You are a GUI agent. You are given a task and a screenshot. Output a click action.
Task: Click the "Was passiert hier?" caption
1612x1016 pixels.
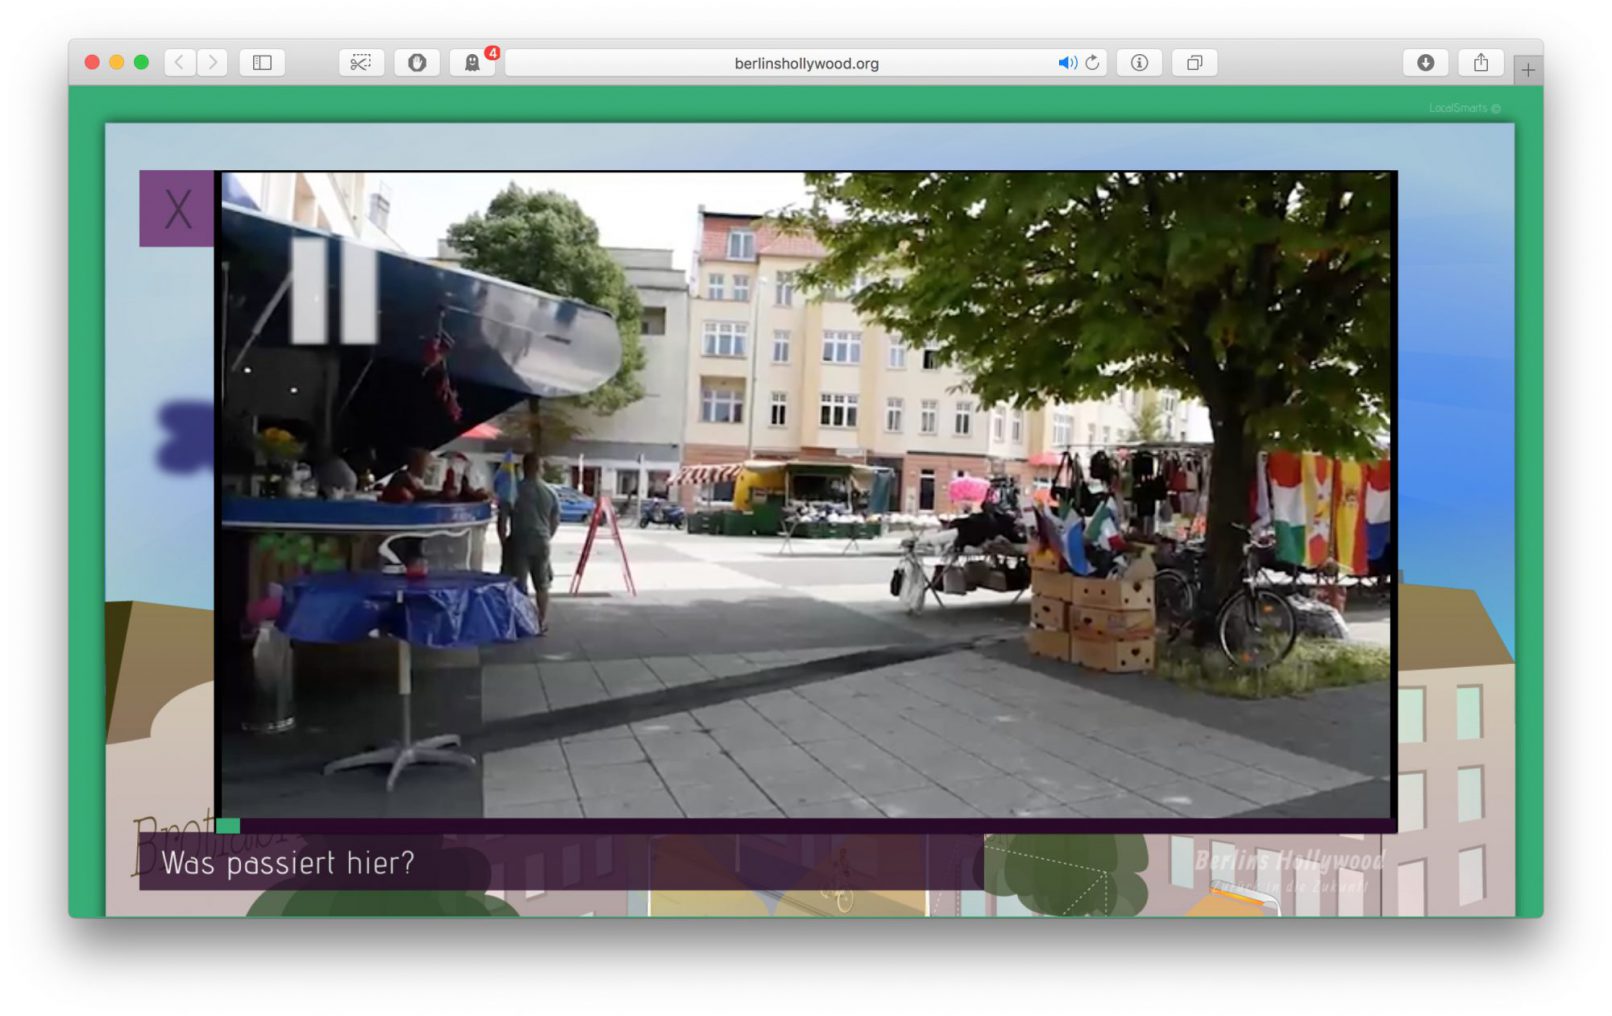pyautogui.click(x=288, y=863)
